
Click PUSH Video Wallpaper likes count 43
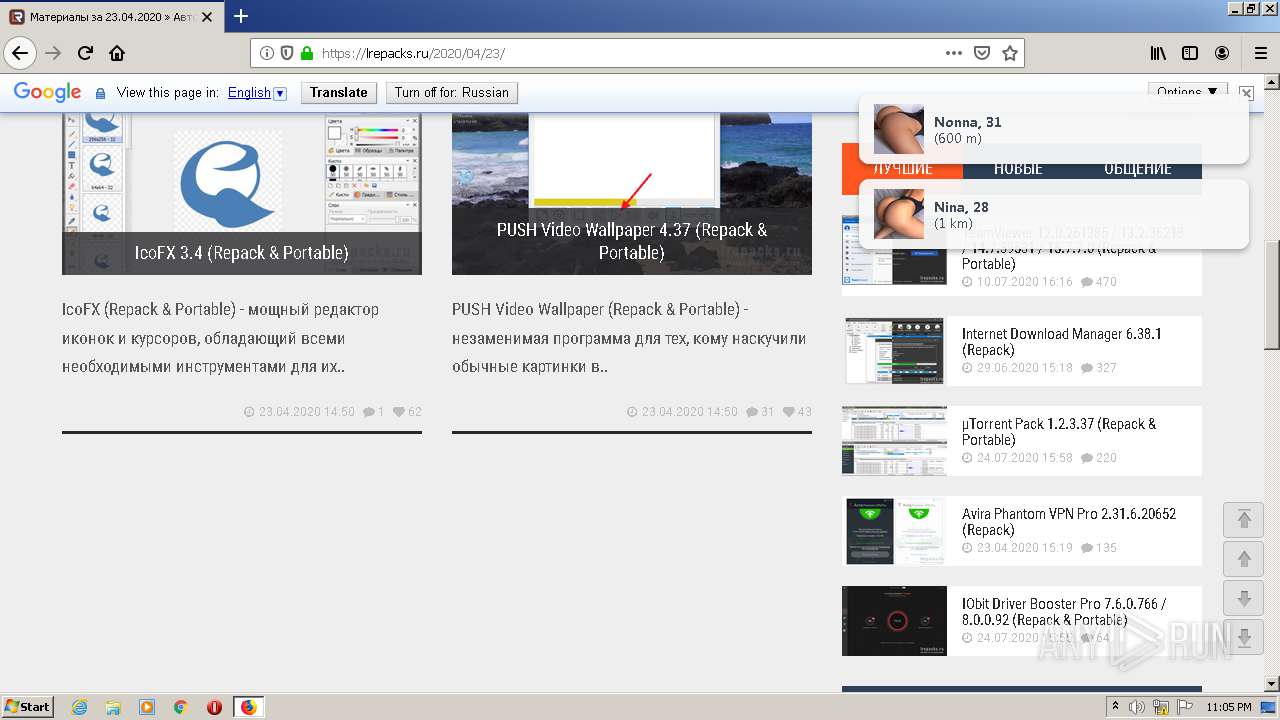[797, 411]
